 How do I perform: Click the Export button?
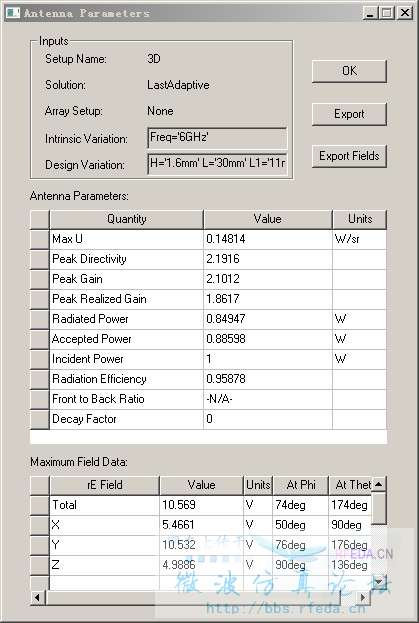[349, 114]
